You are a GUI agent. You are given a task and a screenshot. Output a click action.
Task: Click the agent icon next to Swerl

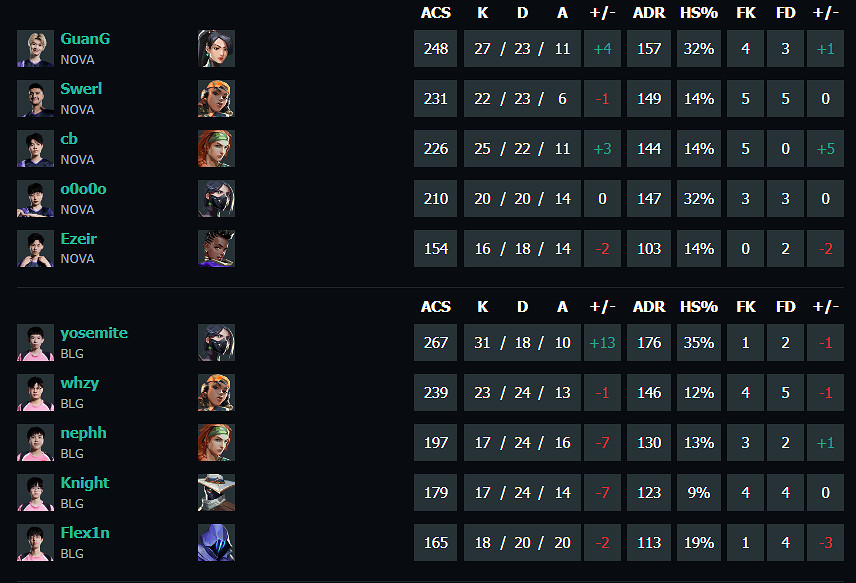coord(216,99)
